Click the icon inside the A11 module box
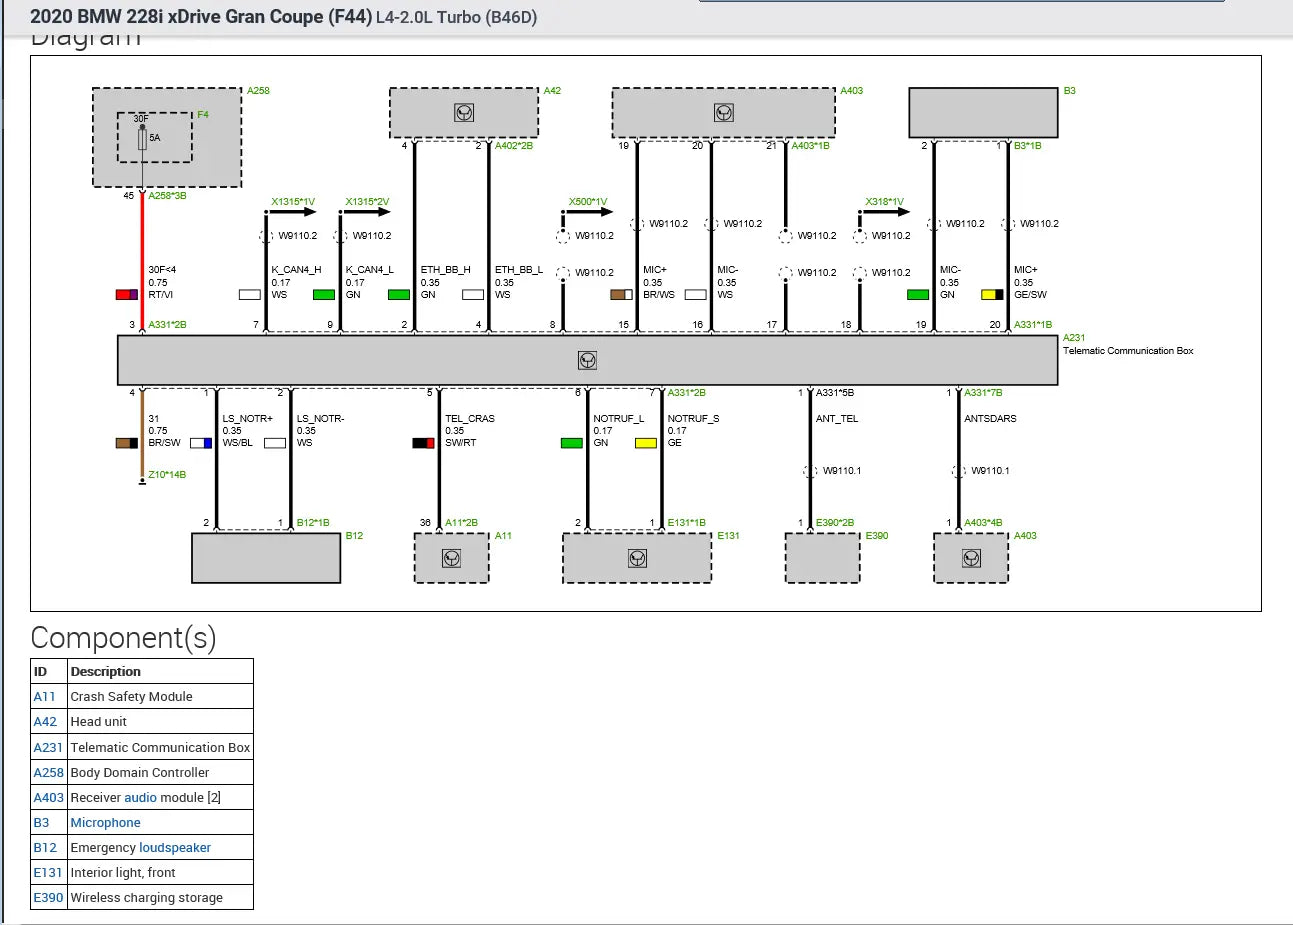This screenshot has width=1293, height=925. click(452, 558)
